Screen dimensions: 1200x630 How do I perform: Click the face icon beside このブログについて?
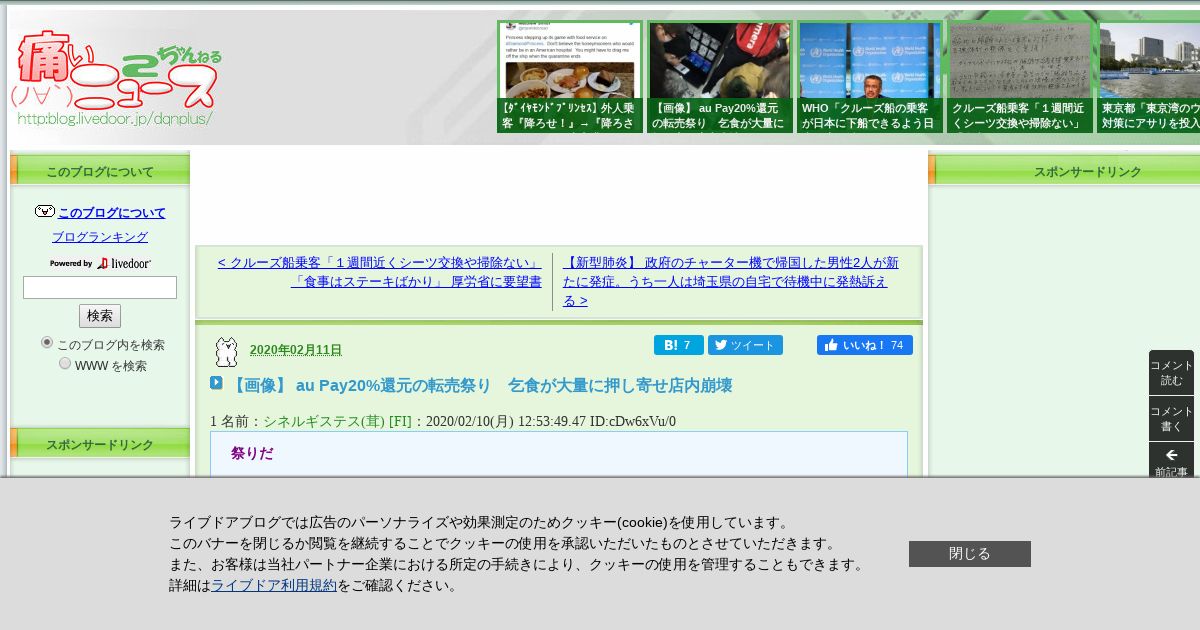(x=44, y=211)
